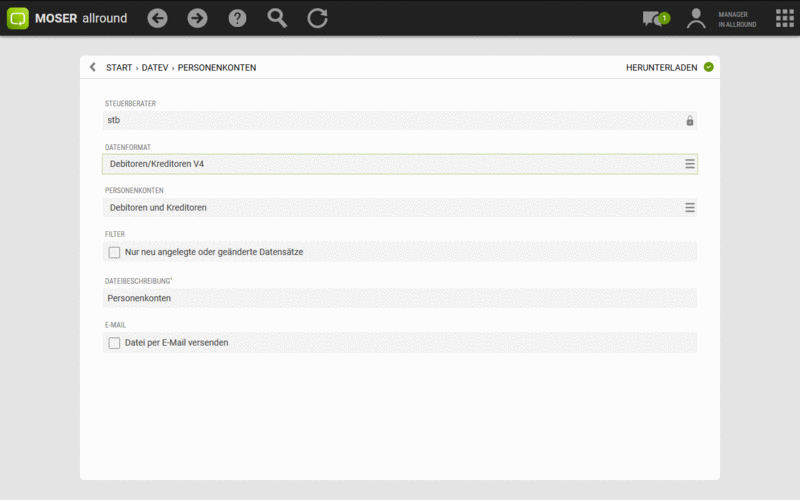The width and height of the screenshot is (800, 500).
Task: Open search with the magnifier icon
Action: [277, 18]
